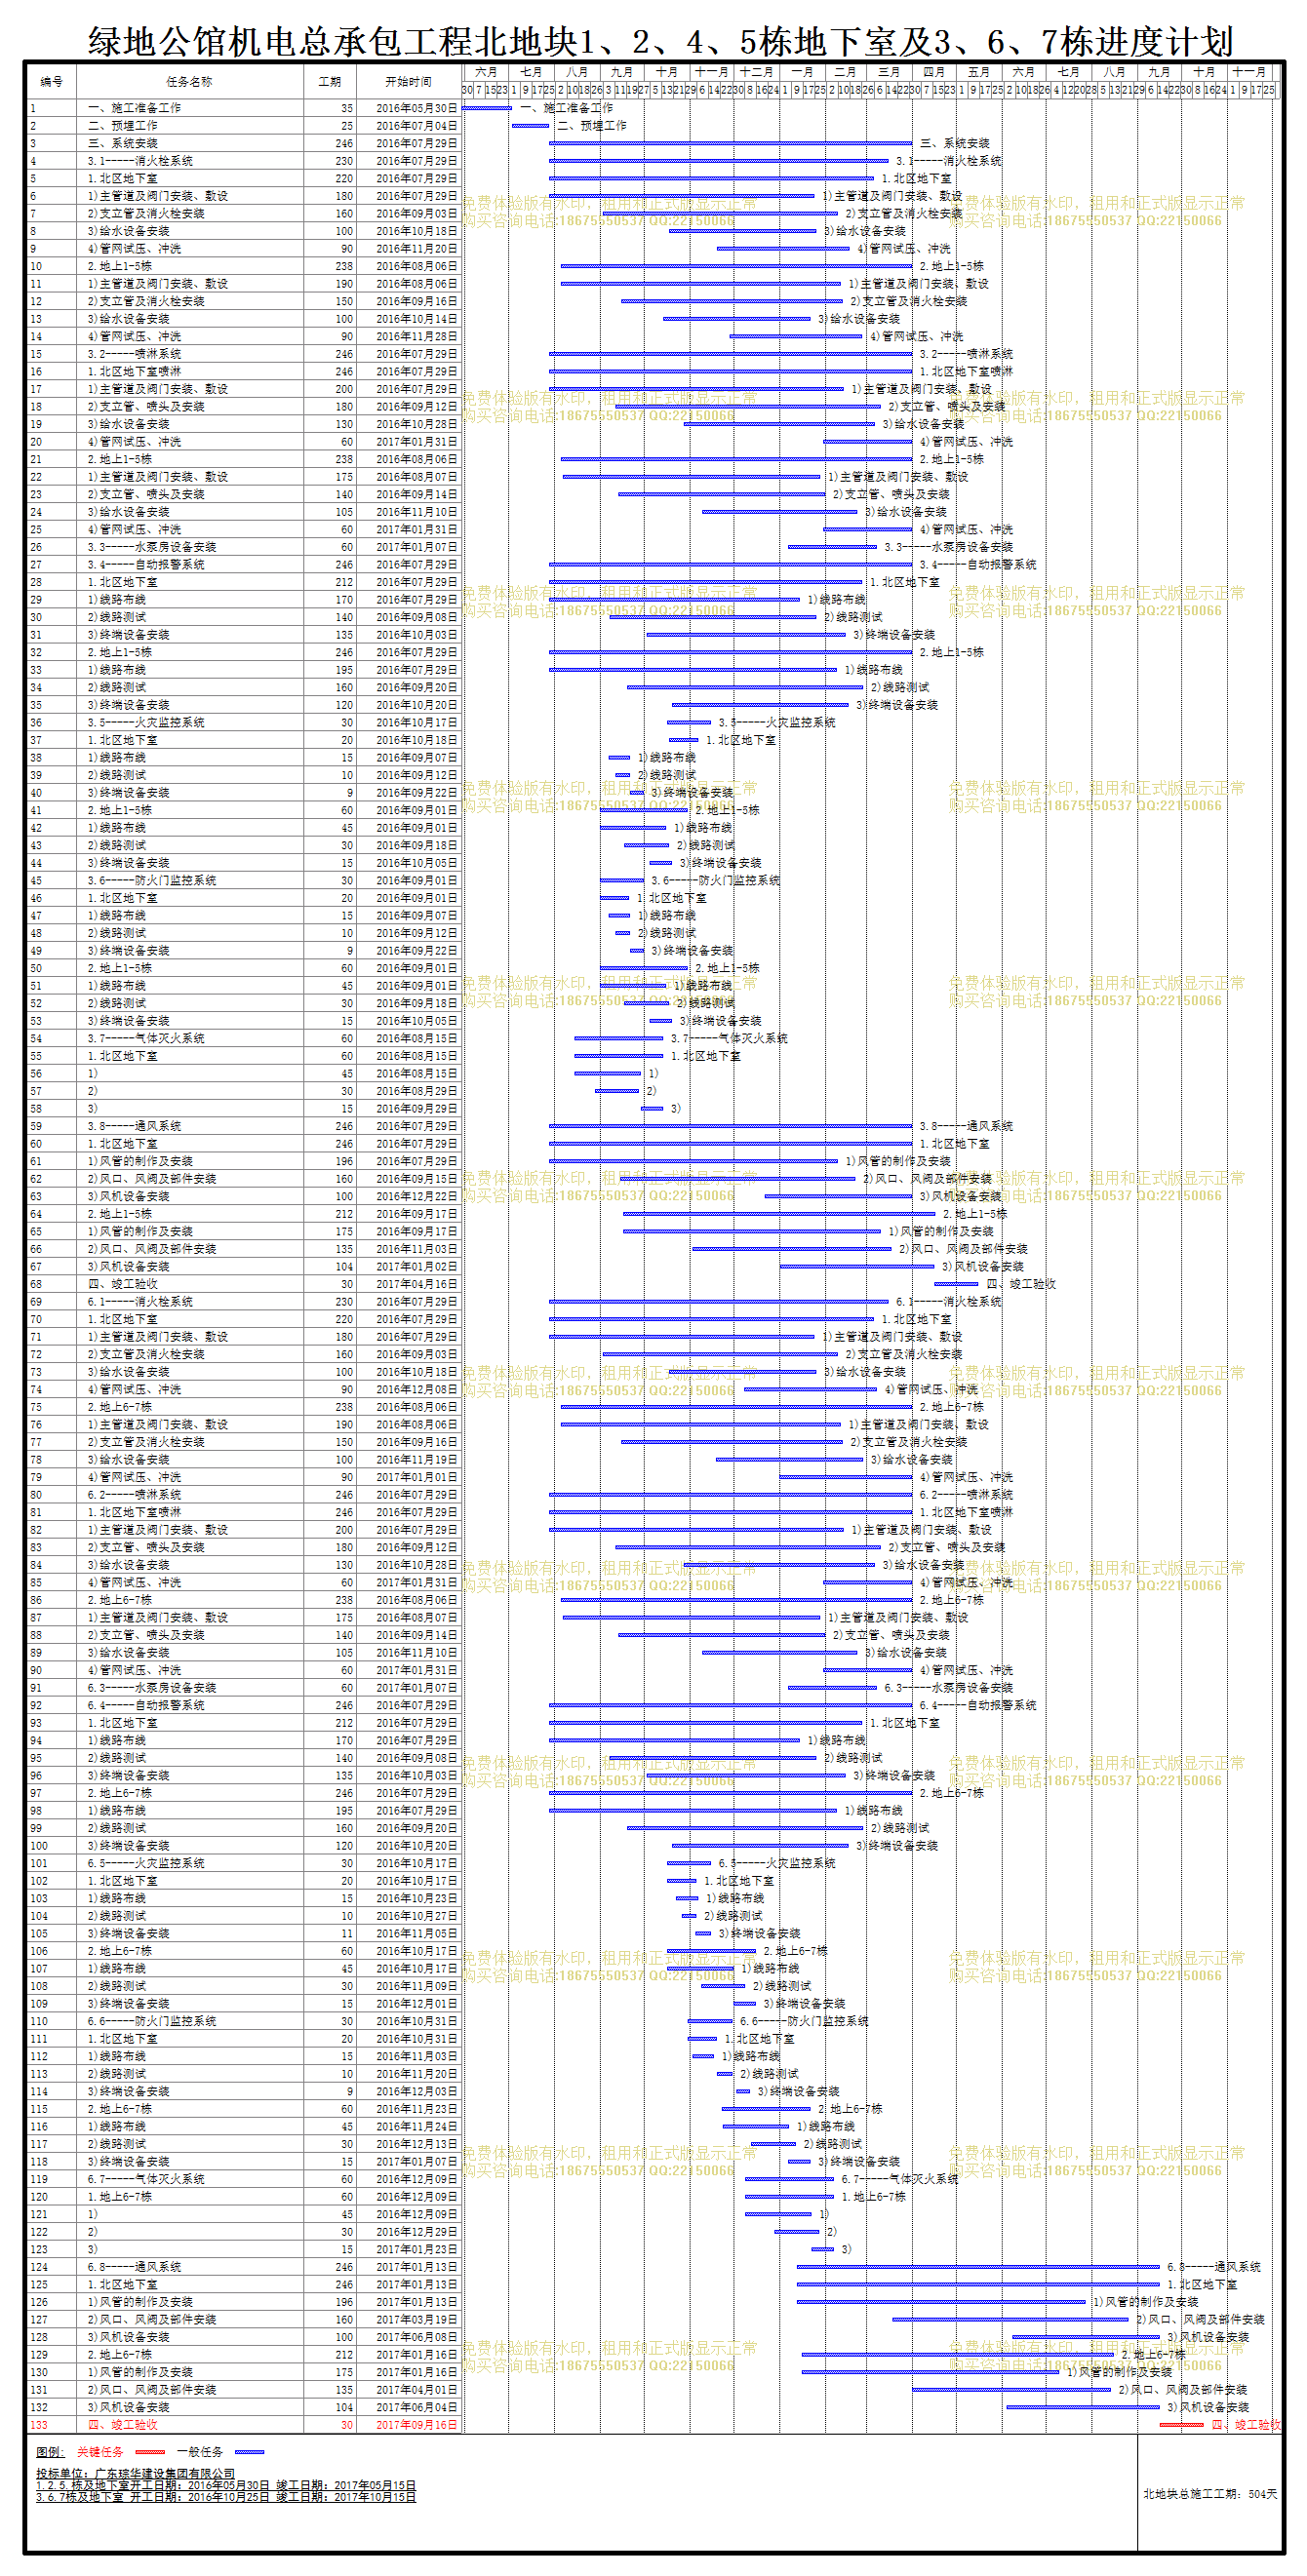Screen dimensions: 1307x2576
Task: Click the 编号 column header
Action: click(51, 82)
